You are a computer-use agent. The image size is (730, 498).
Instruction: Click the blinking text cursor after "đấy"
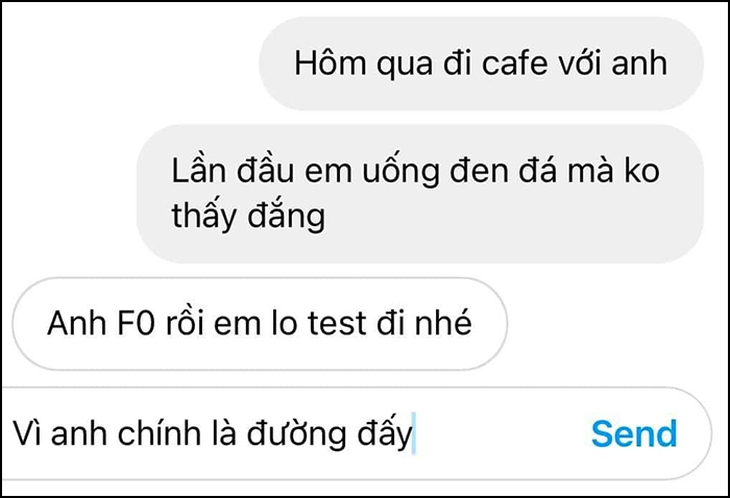(x=414, y=433)
